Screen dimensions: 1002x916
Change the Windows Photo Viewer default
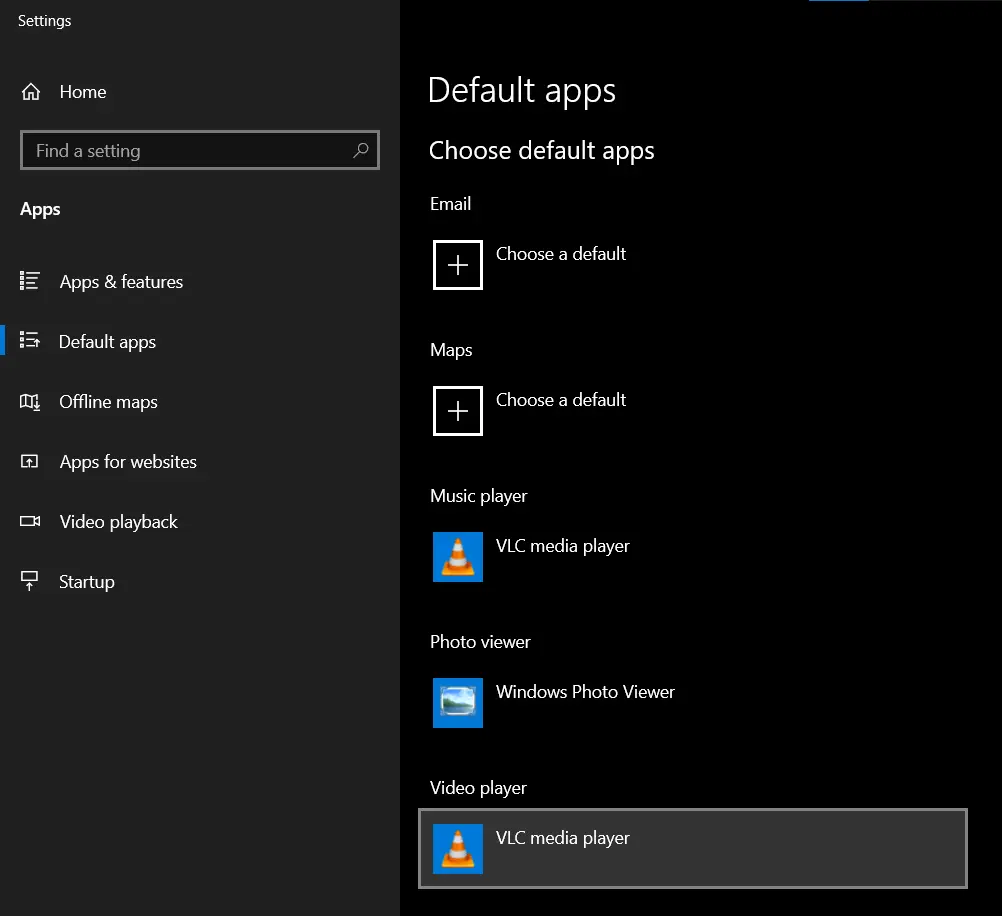[585, 692]
